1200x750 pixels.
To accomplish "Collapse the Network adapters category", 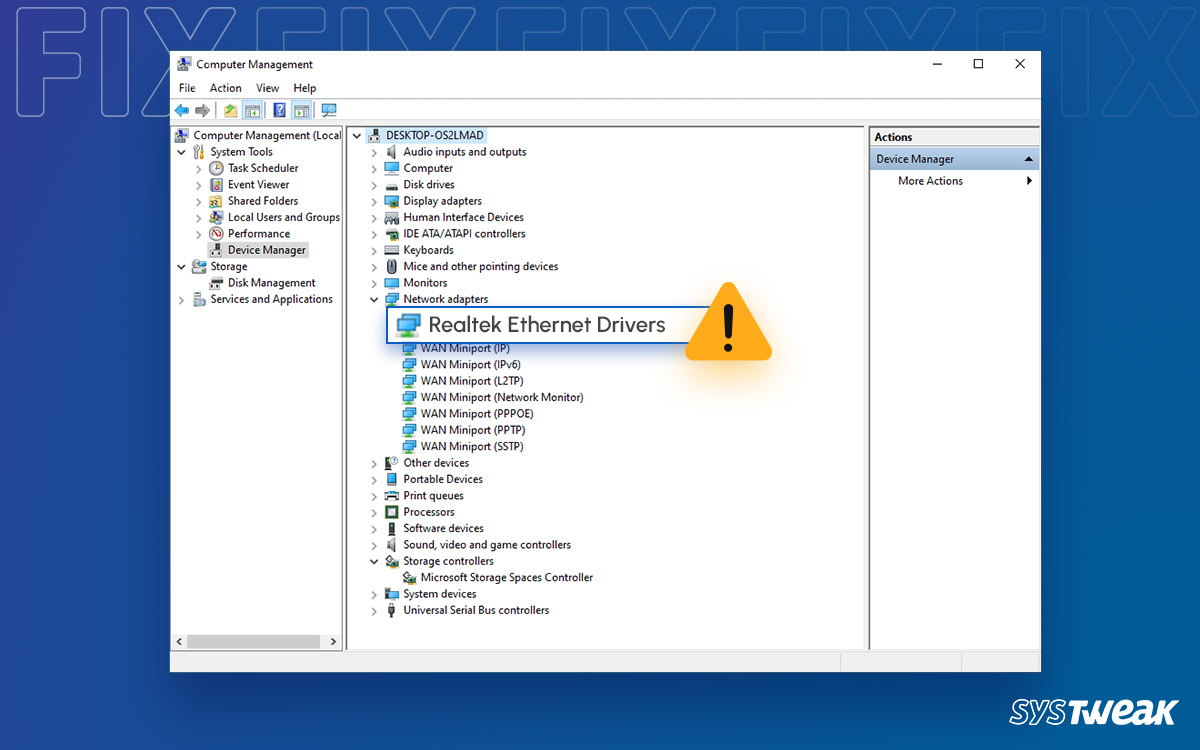I will click(375, 298).
